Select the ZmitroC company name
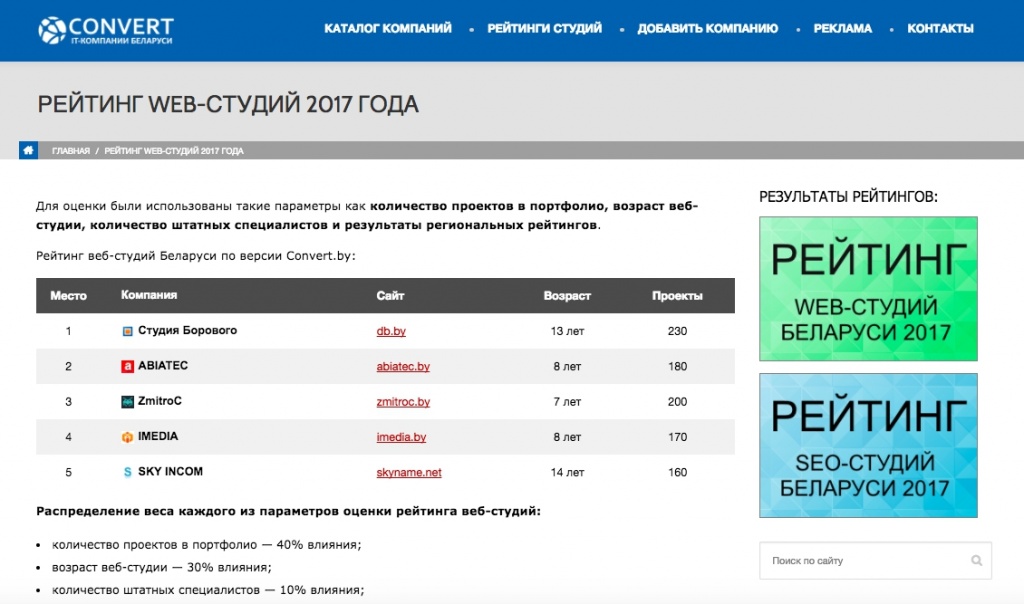The image size is (1024, 604). pyautogui.click(x=160, y=401)
